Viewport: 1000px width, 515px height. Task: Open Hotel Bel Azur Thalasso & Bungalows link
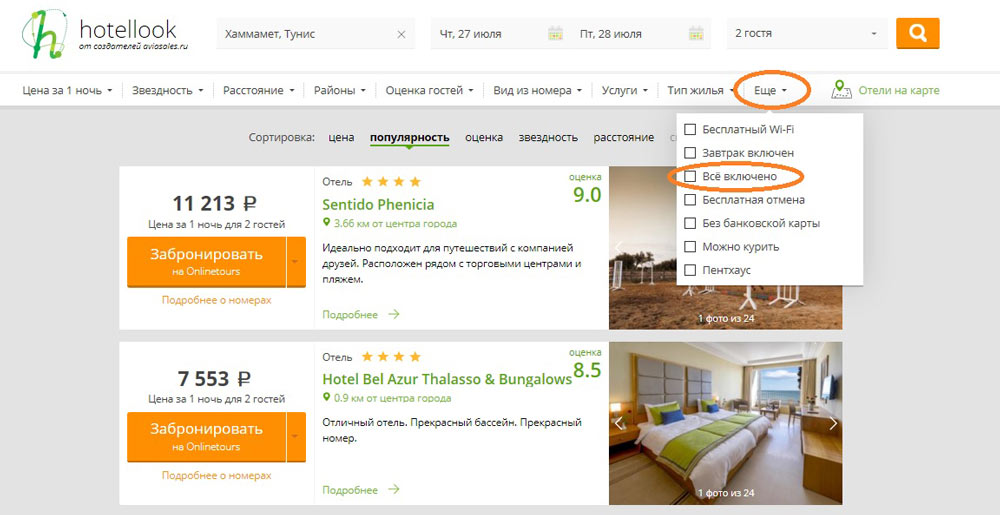click(x=446, y=379)
